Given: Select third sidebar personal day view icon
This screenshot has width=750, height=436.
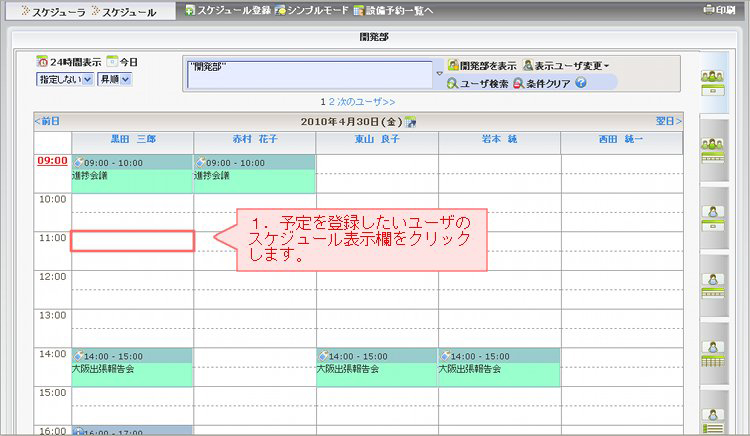Looking at the screenshot, I should (x=713, y=218).
